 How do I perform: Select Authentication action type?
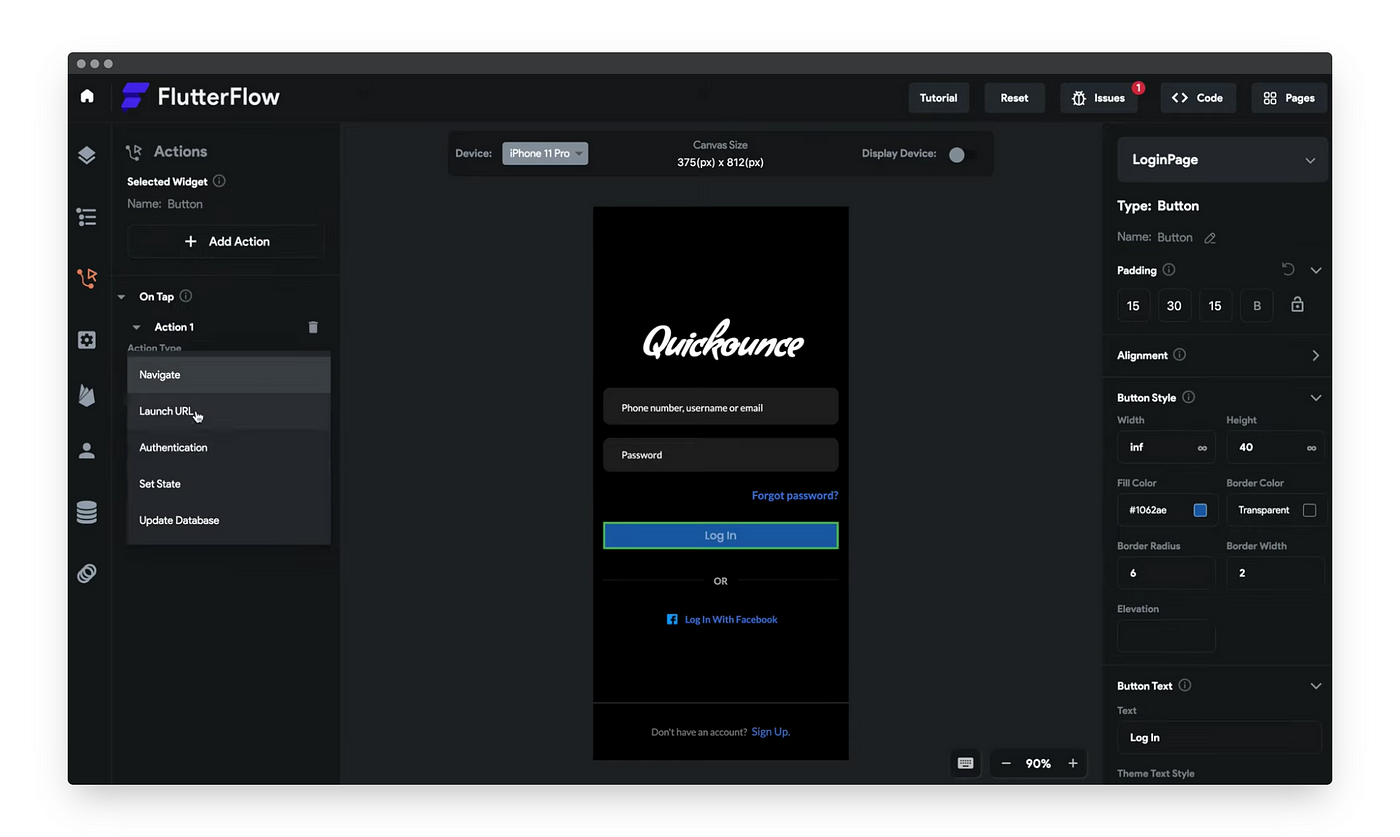(229, 447)
